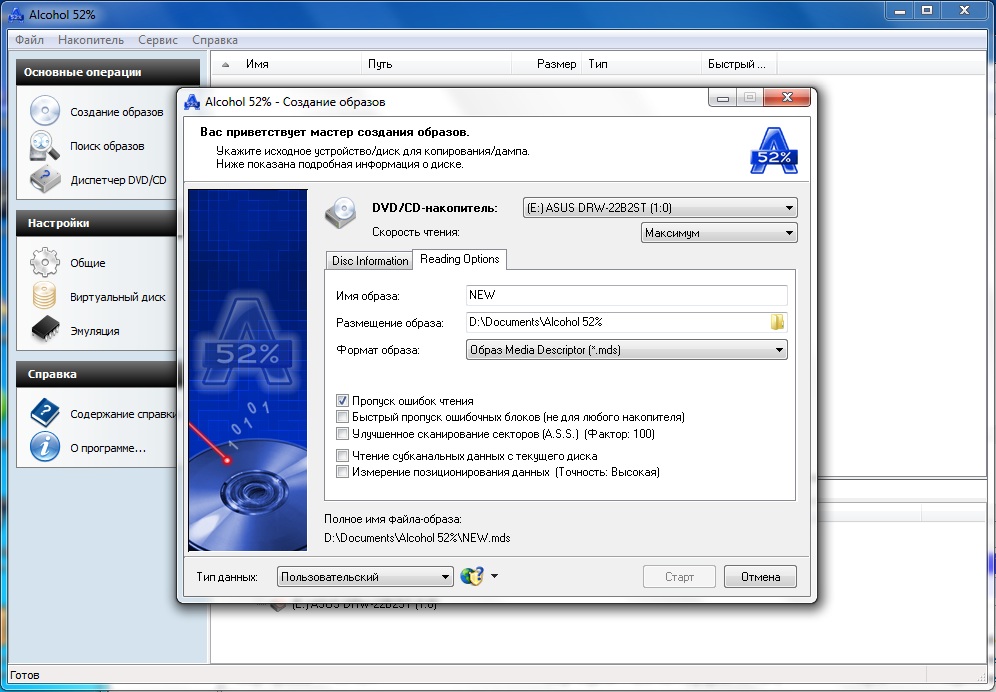Click the Настройки panel header
The height and width of the screenshot is (692, 996).
point(96,223)
